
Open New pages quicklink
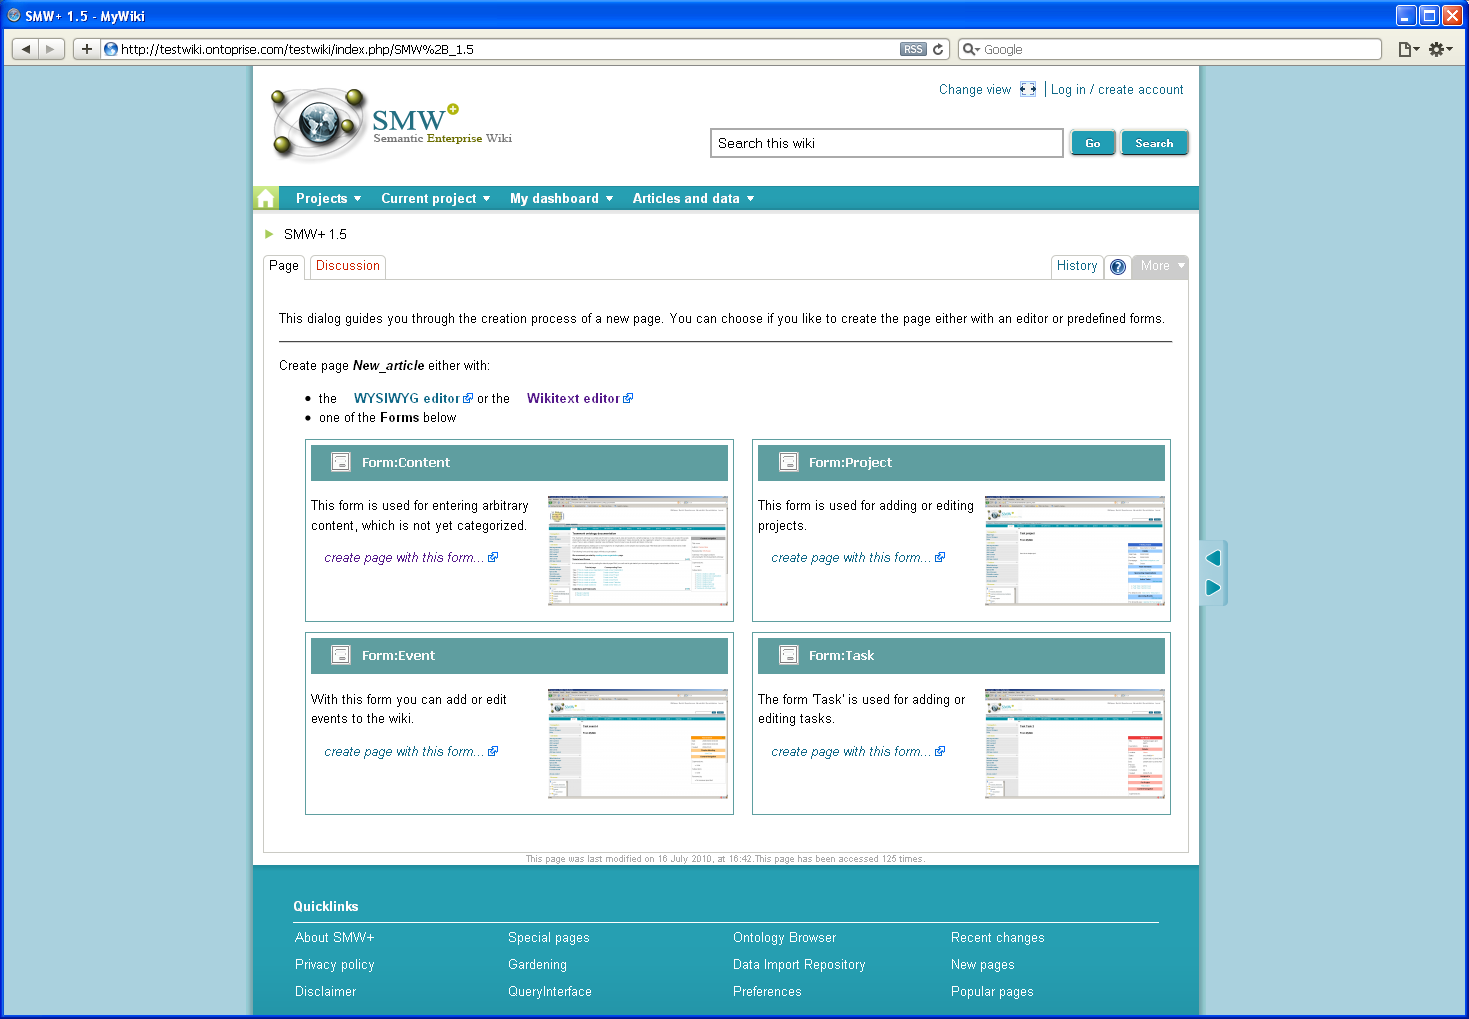(982, 965)
